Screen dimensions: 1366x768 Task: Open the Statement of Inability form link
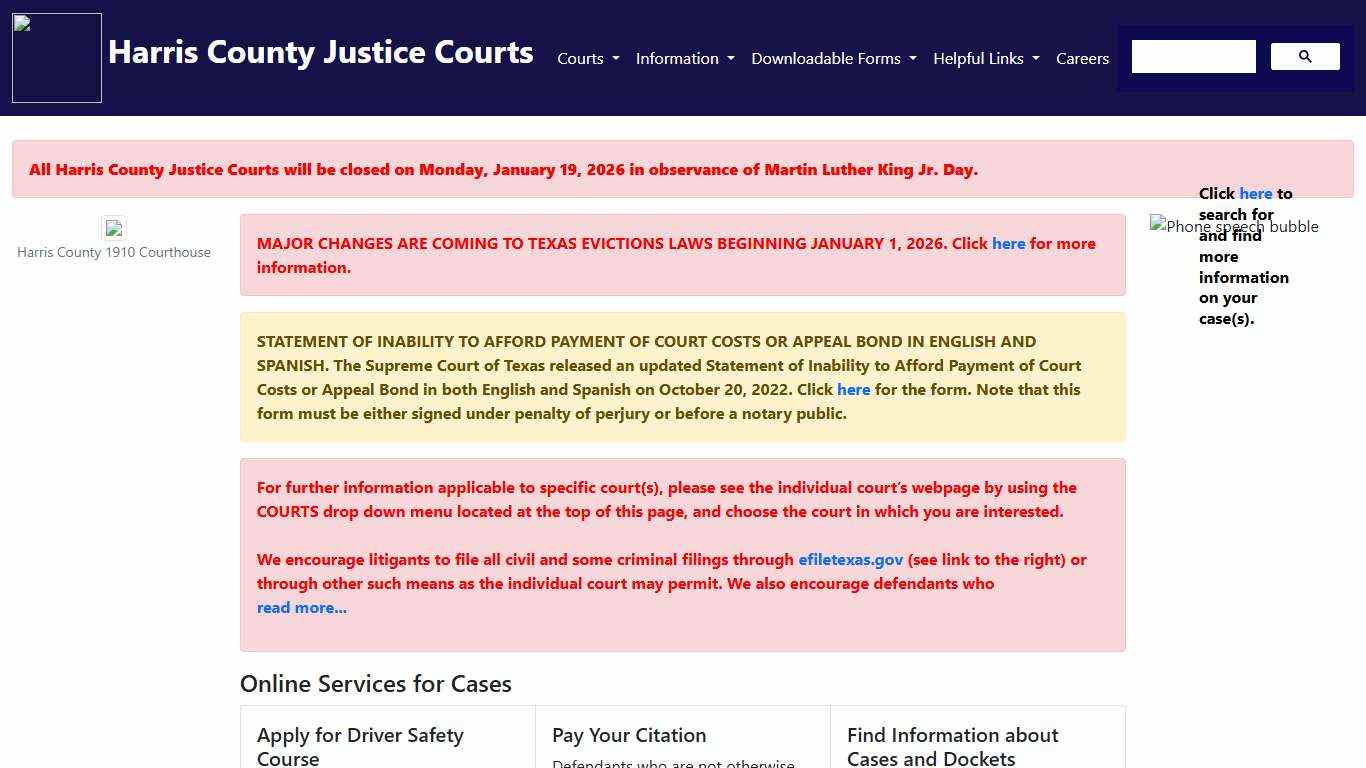point(853,389)
